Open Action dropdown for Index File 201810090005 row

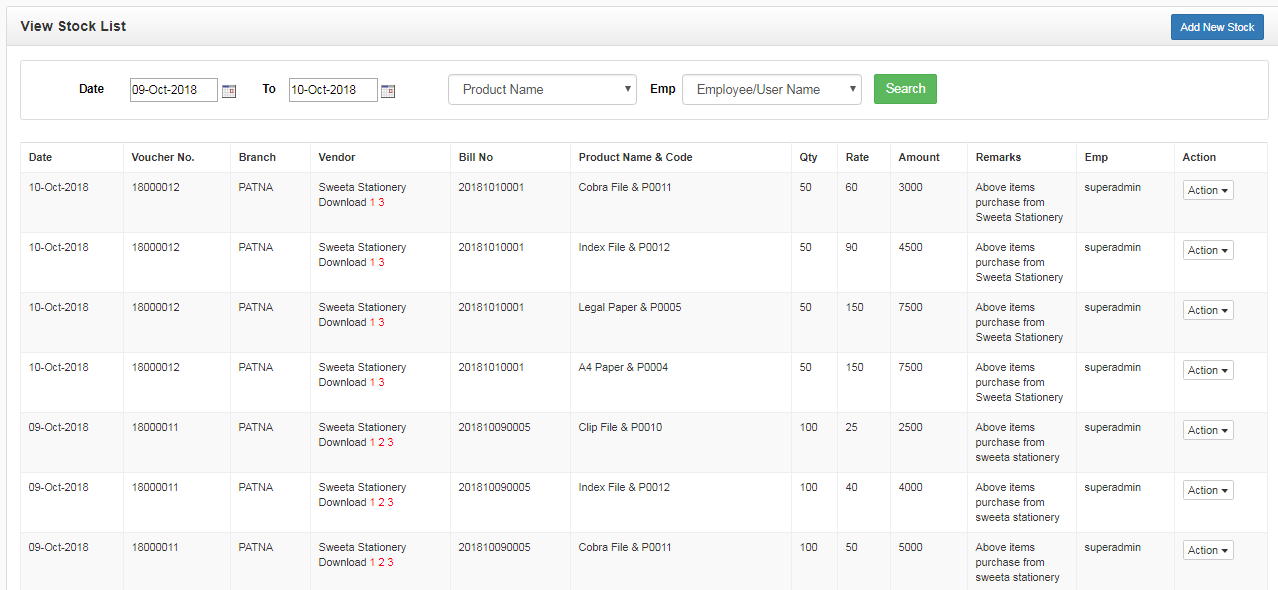(1208, 490)
